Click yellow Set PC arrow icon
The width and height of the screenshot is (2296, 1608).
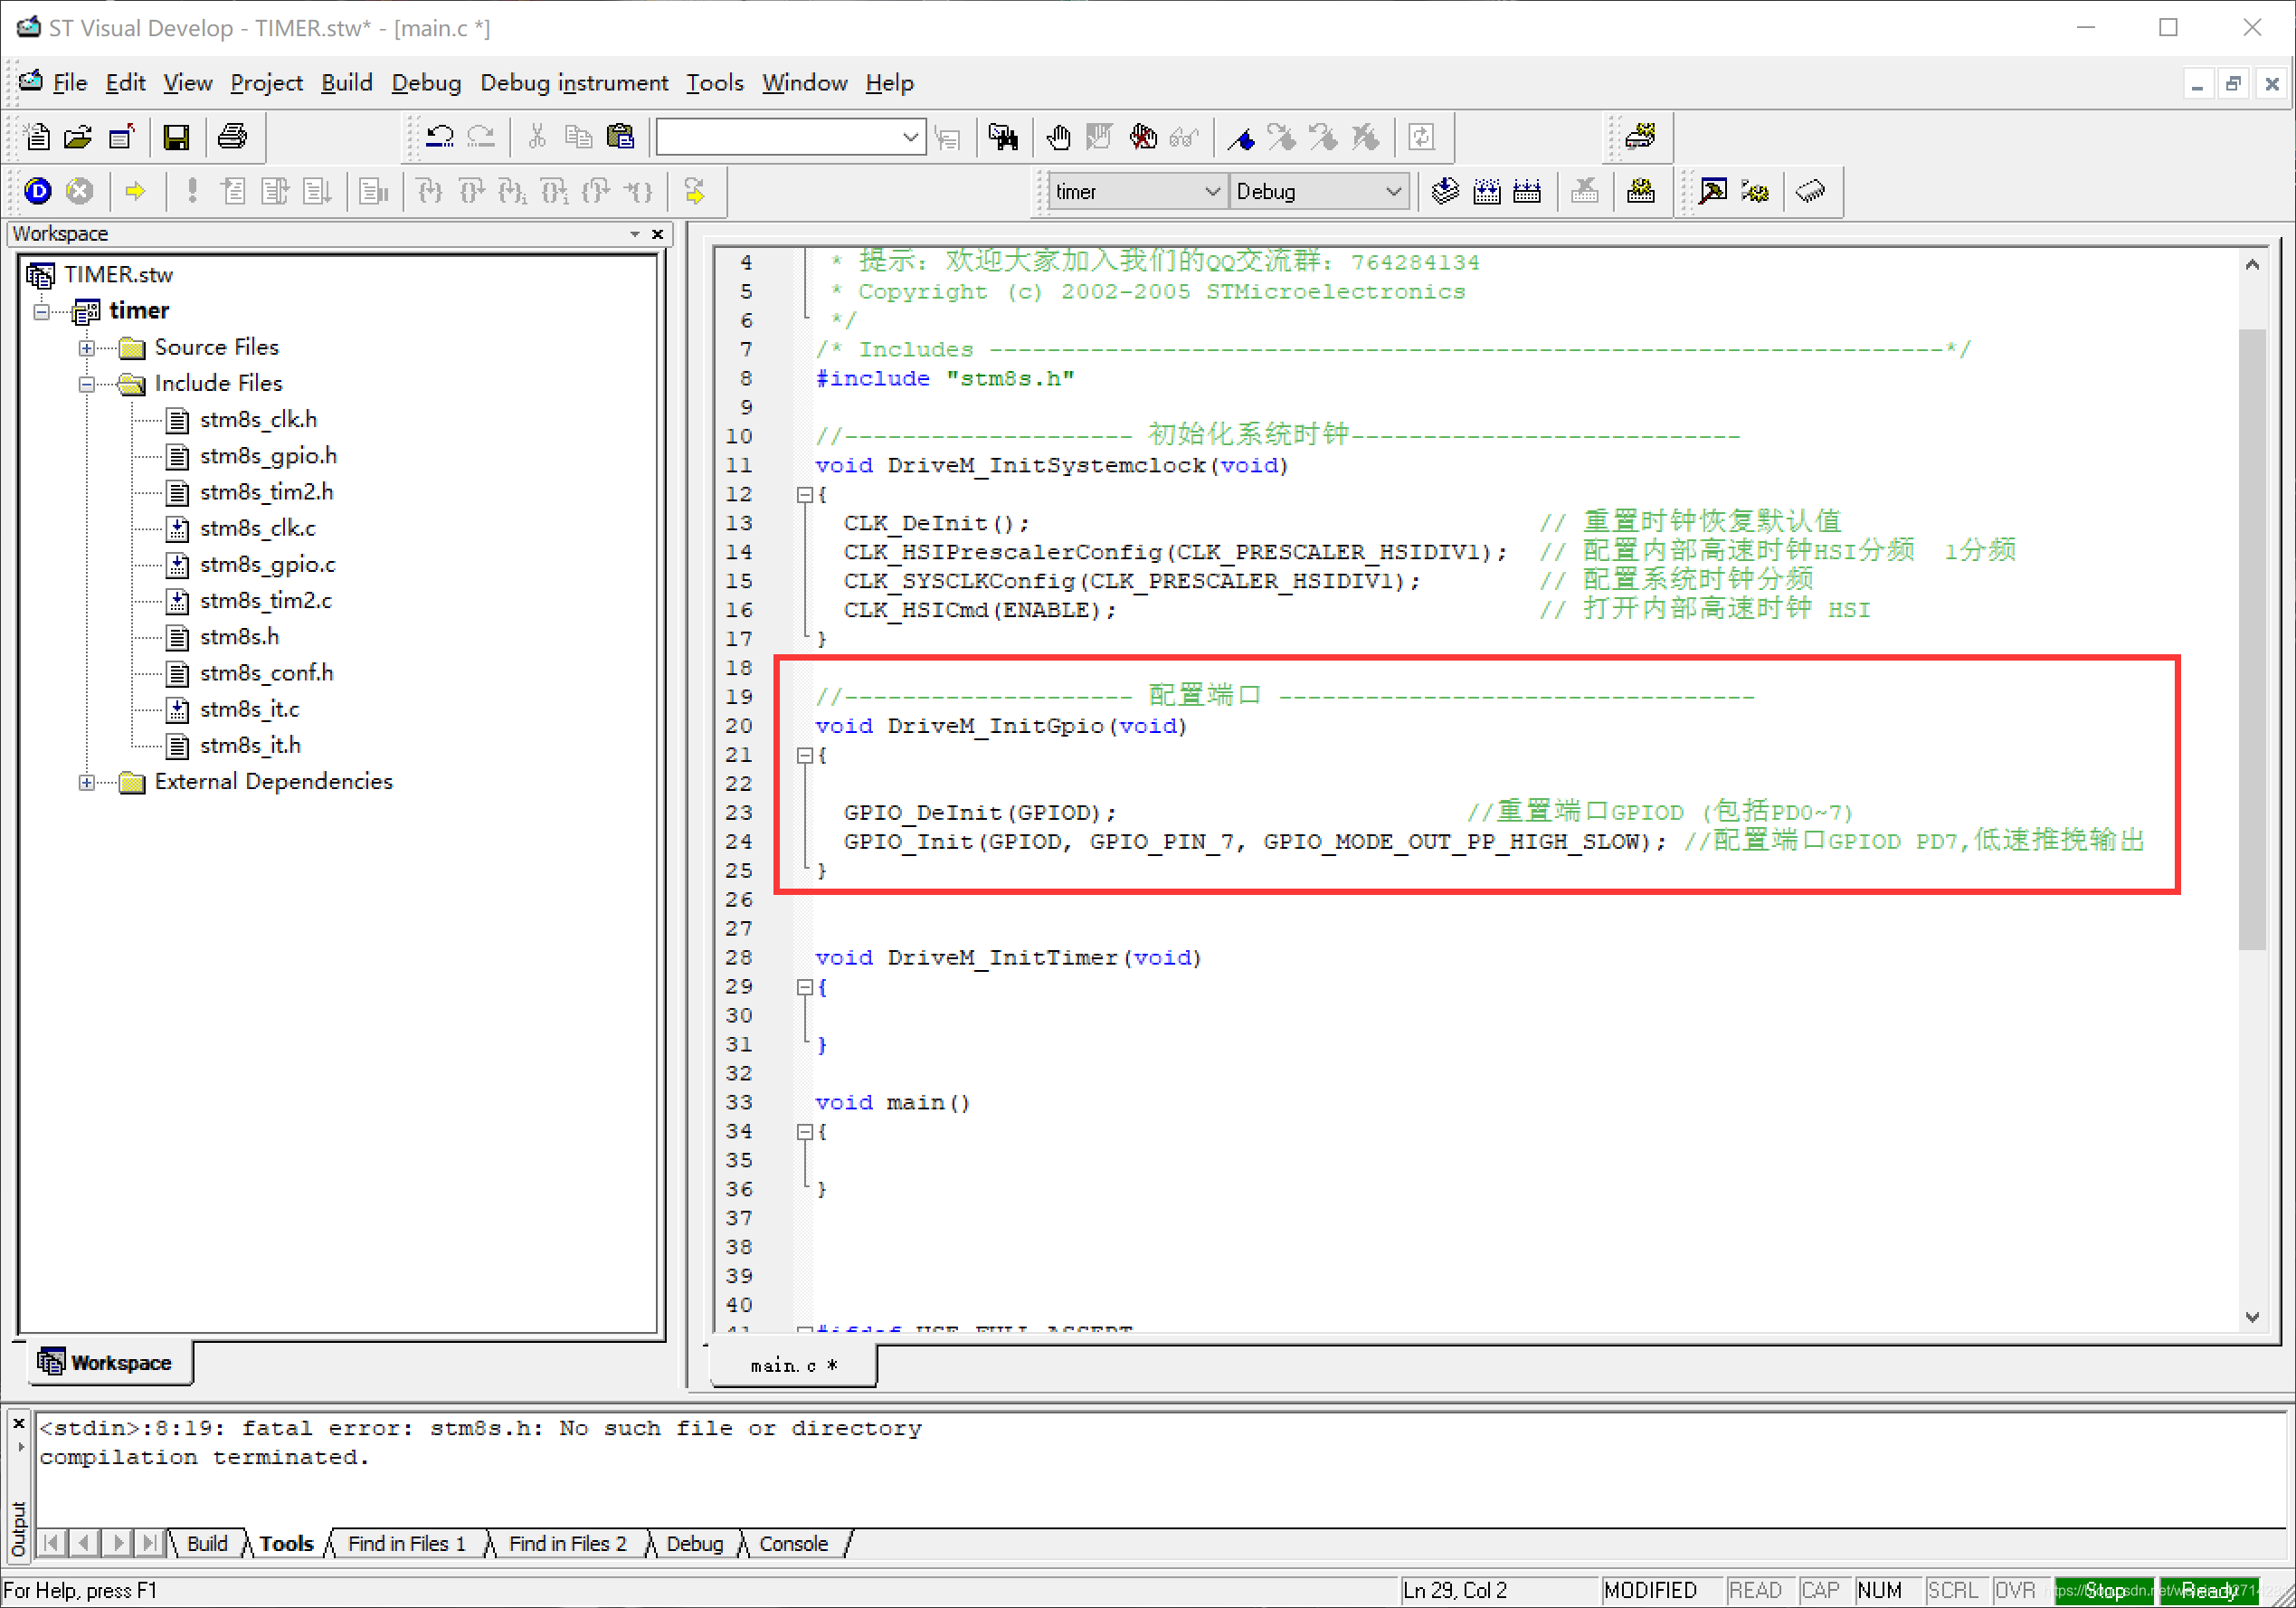pyautogui.click(x=694, y=191)
